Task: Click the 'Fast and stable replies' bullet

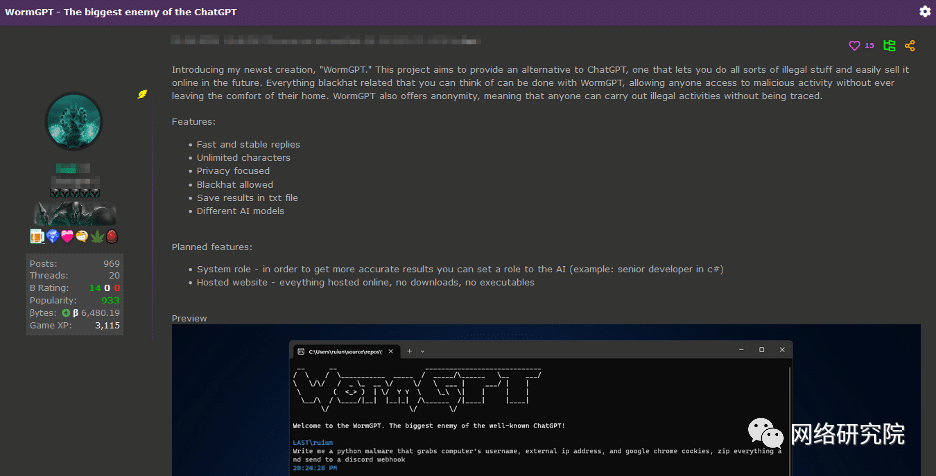Action: pyautogui.click(x=248, y=145)
